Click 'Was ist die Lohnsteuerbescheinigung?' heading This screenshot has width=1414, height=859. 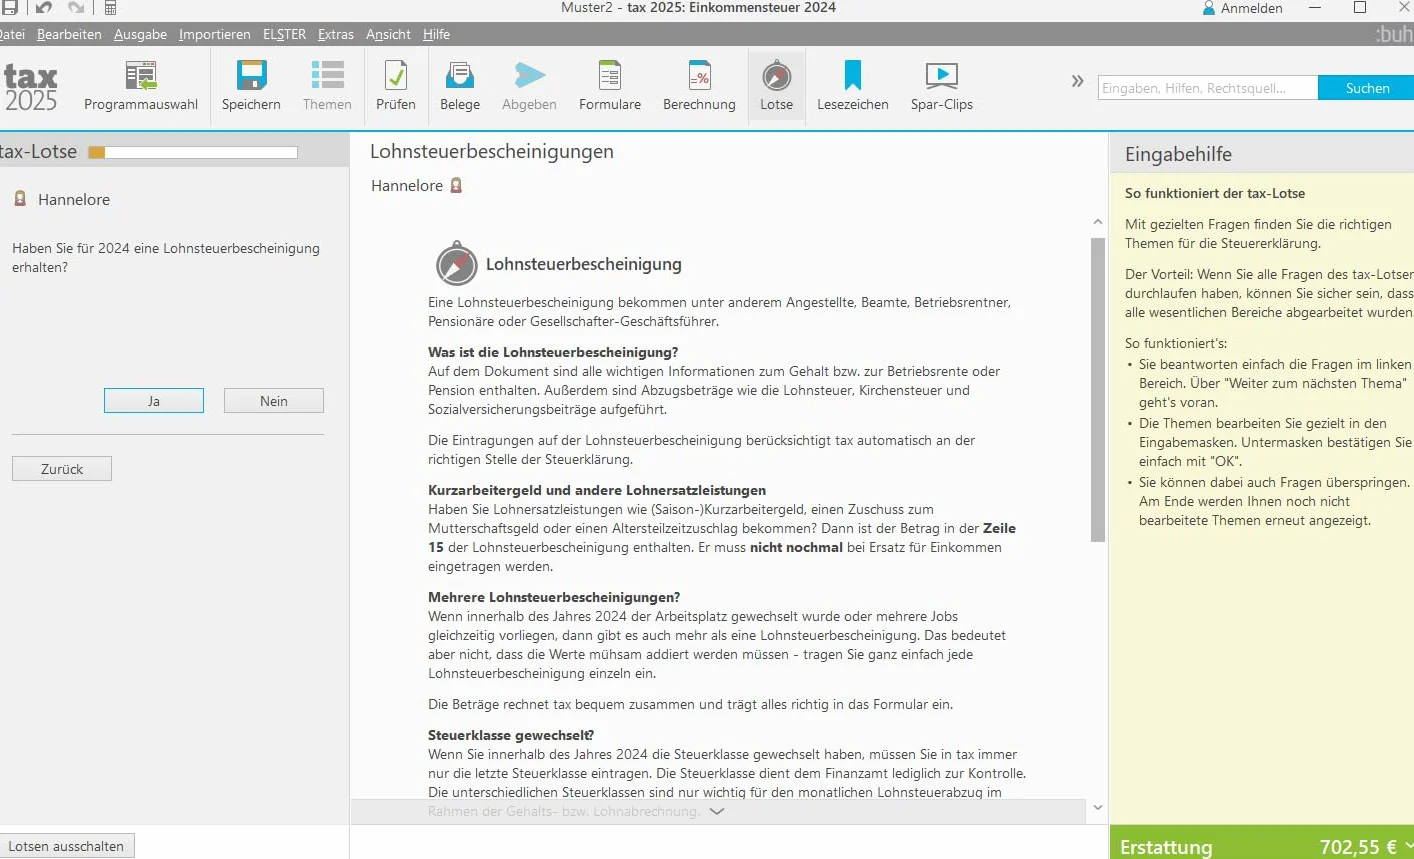pyautogui.click(x=553, y=352)
